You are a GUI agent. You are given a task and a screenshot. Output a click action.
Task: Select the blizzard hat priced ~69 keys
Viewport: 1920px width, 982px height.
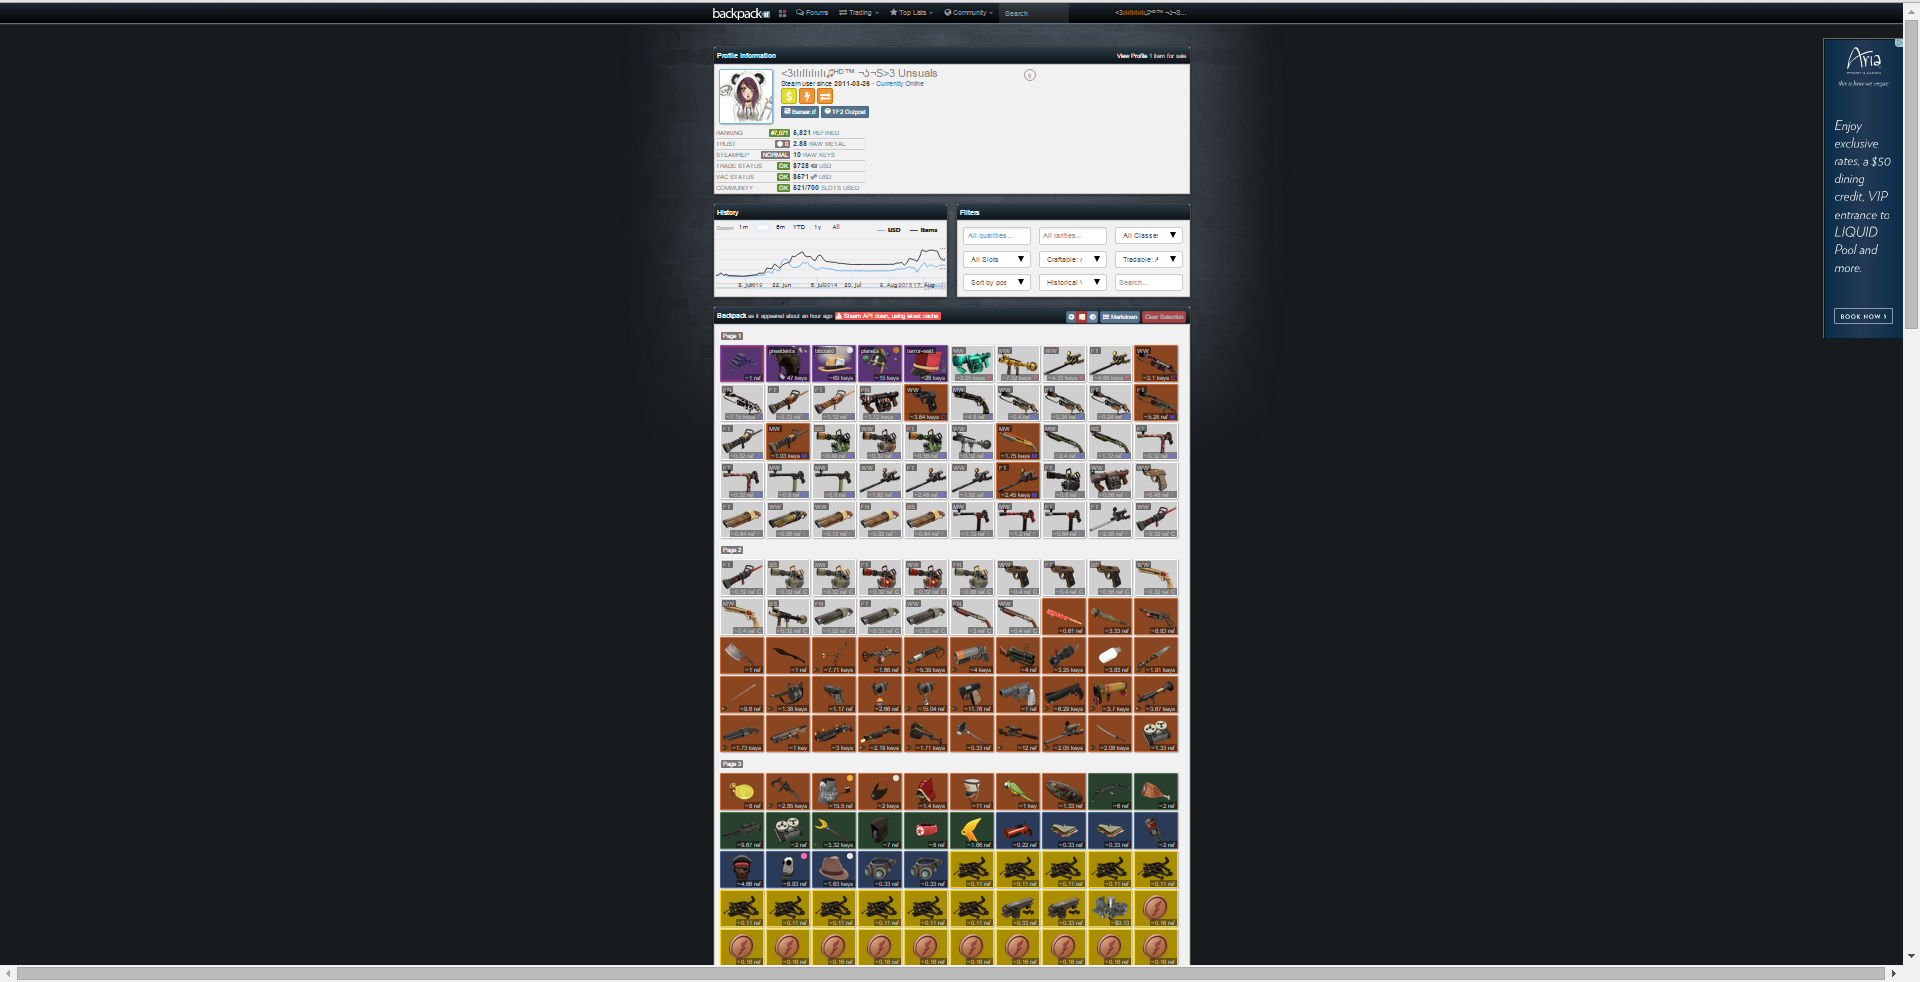834,364
